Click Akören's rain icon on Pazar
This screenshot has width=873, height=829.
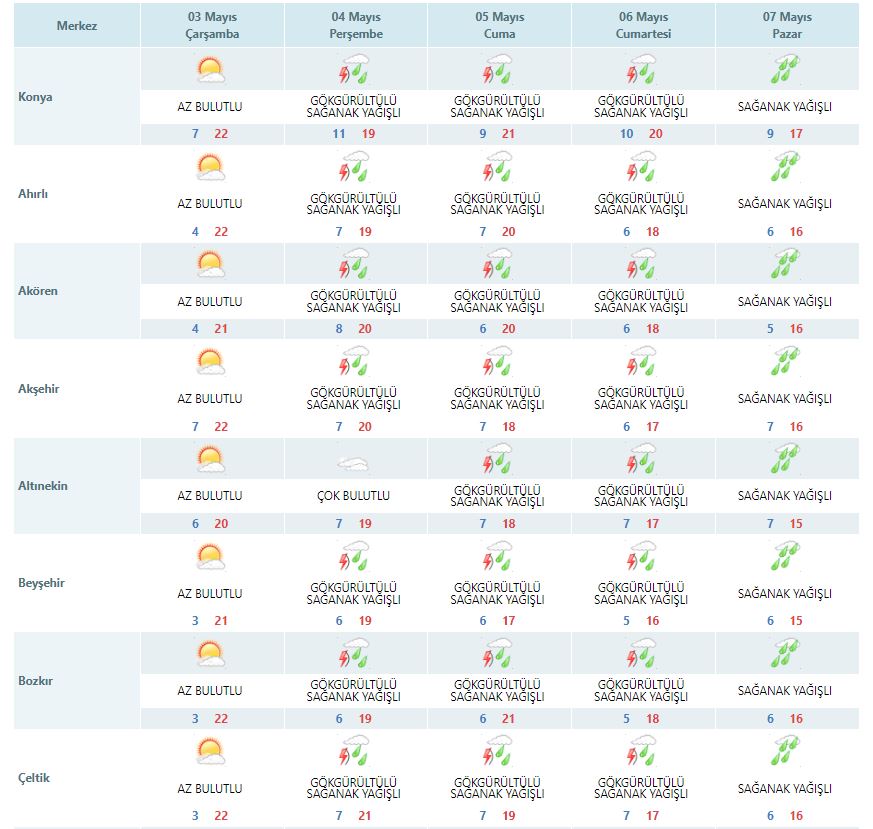pyautogui.click(x=785, y=264)
